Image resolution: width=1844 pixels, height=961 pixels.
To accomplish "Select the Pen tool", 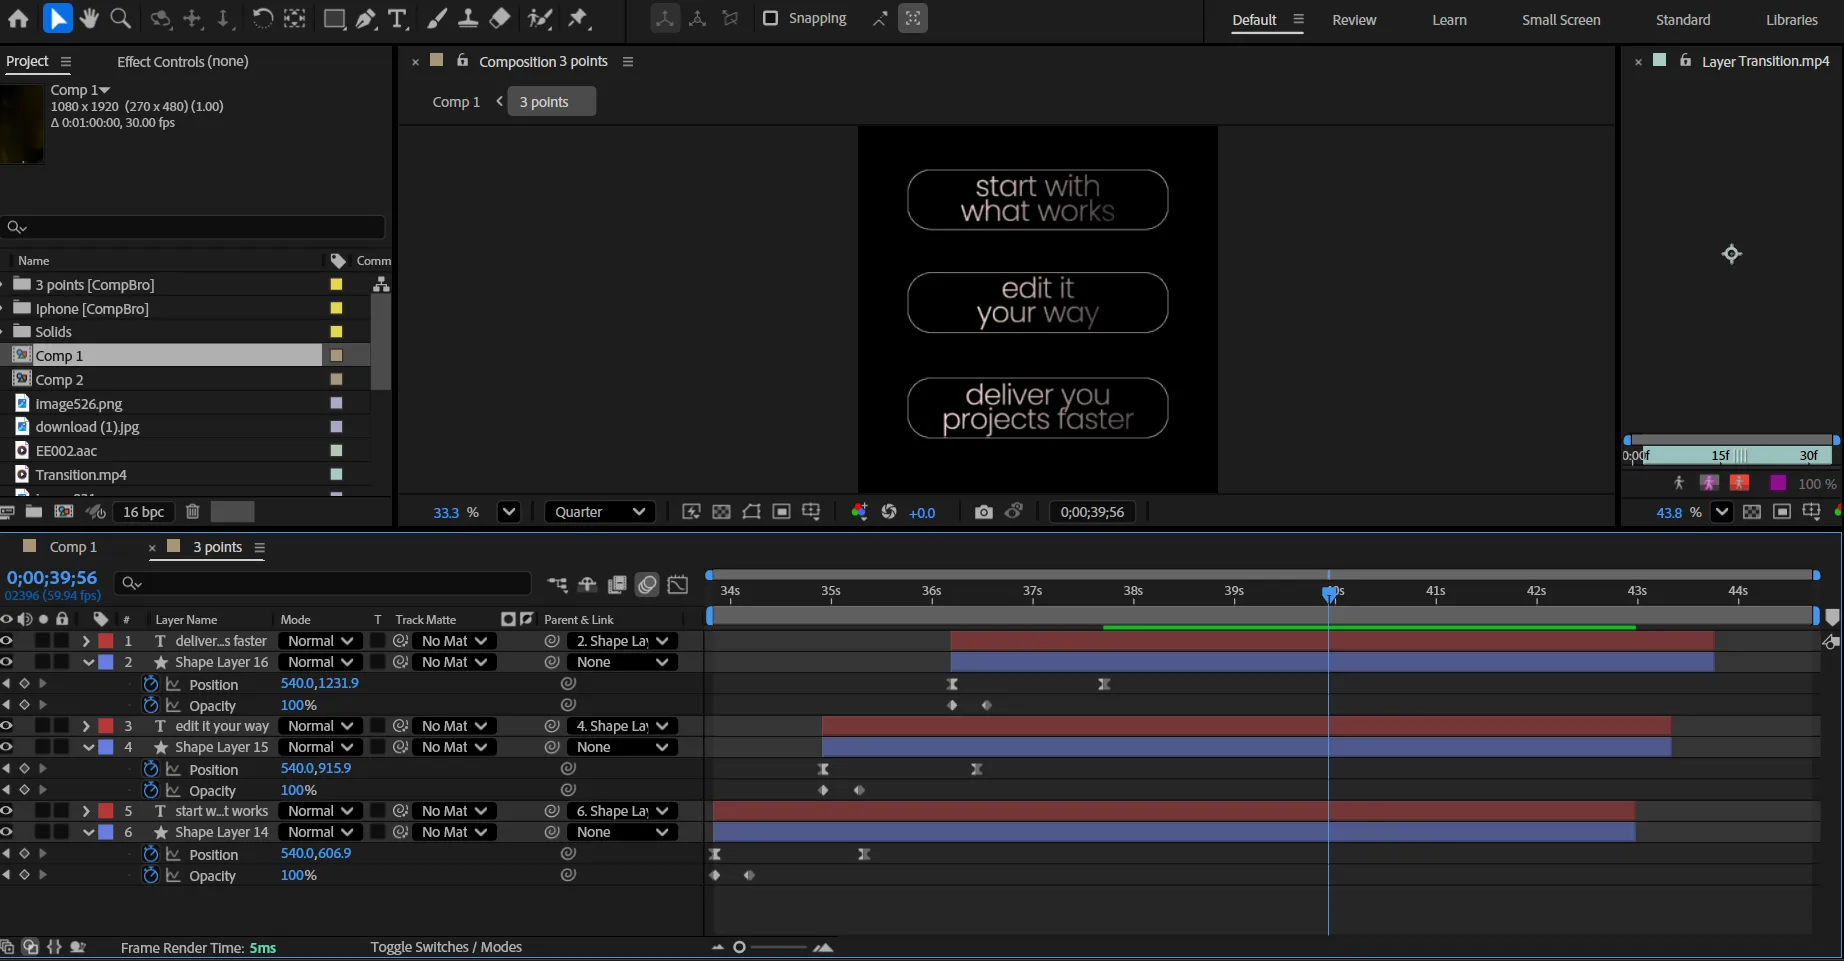I will (x=366, y=18).
